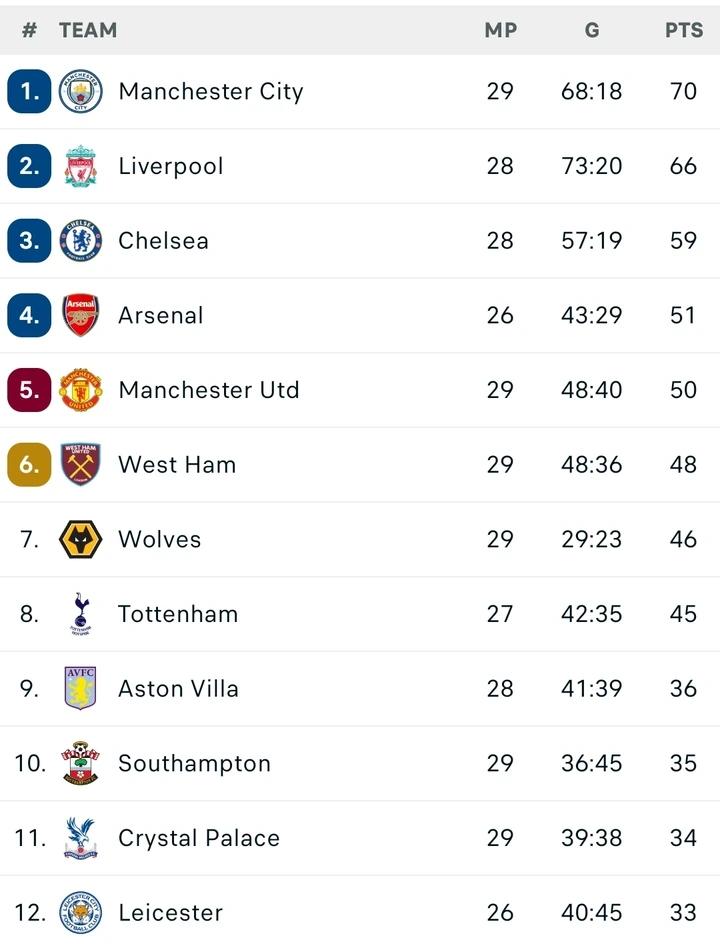Click the Chelsea club crest
The image size is (720, 948).
tap(80, 241)
